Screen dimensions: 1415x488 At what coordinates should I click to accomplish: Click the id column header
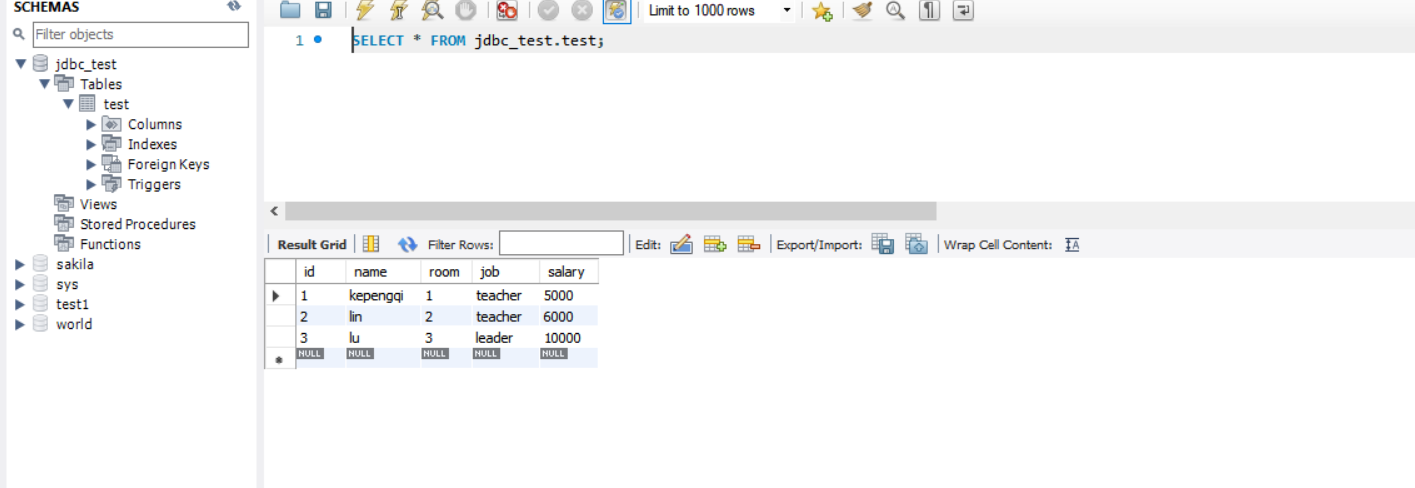click(x=320, y=271)
